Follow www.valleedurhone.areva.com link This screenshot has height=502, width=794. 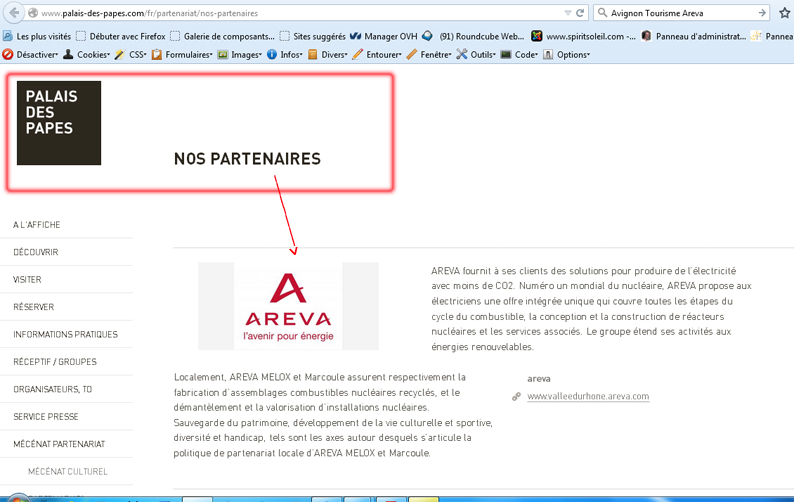click(588, 396)
